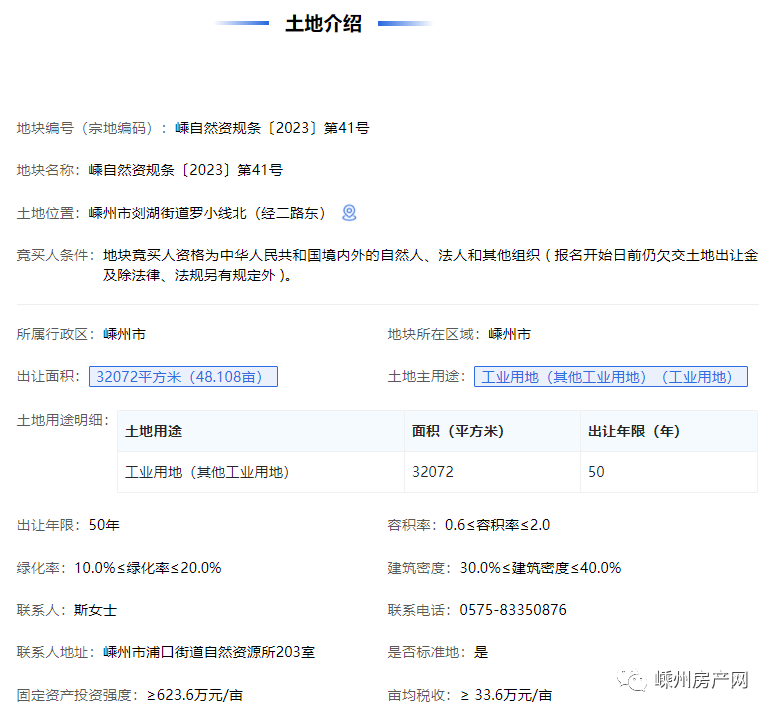The width and height of the screenshot is (773, 713).
Task: Click the greening rate value 10.0%≤绿化率≤20.0%
Action: coord(148,567)
